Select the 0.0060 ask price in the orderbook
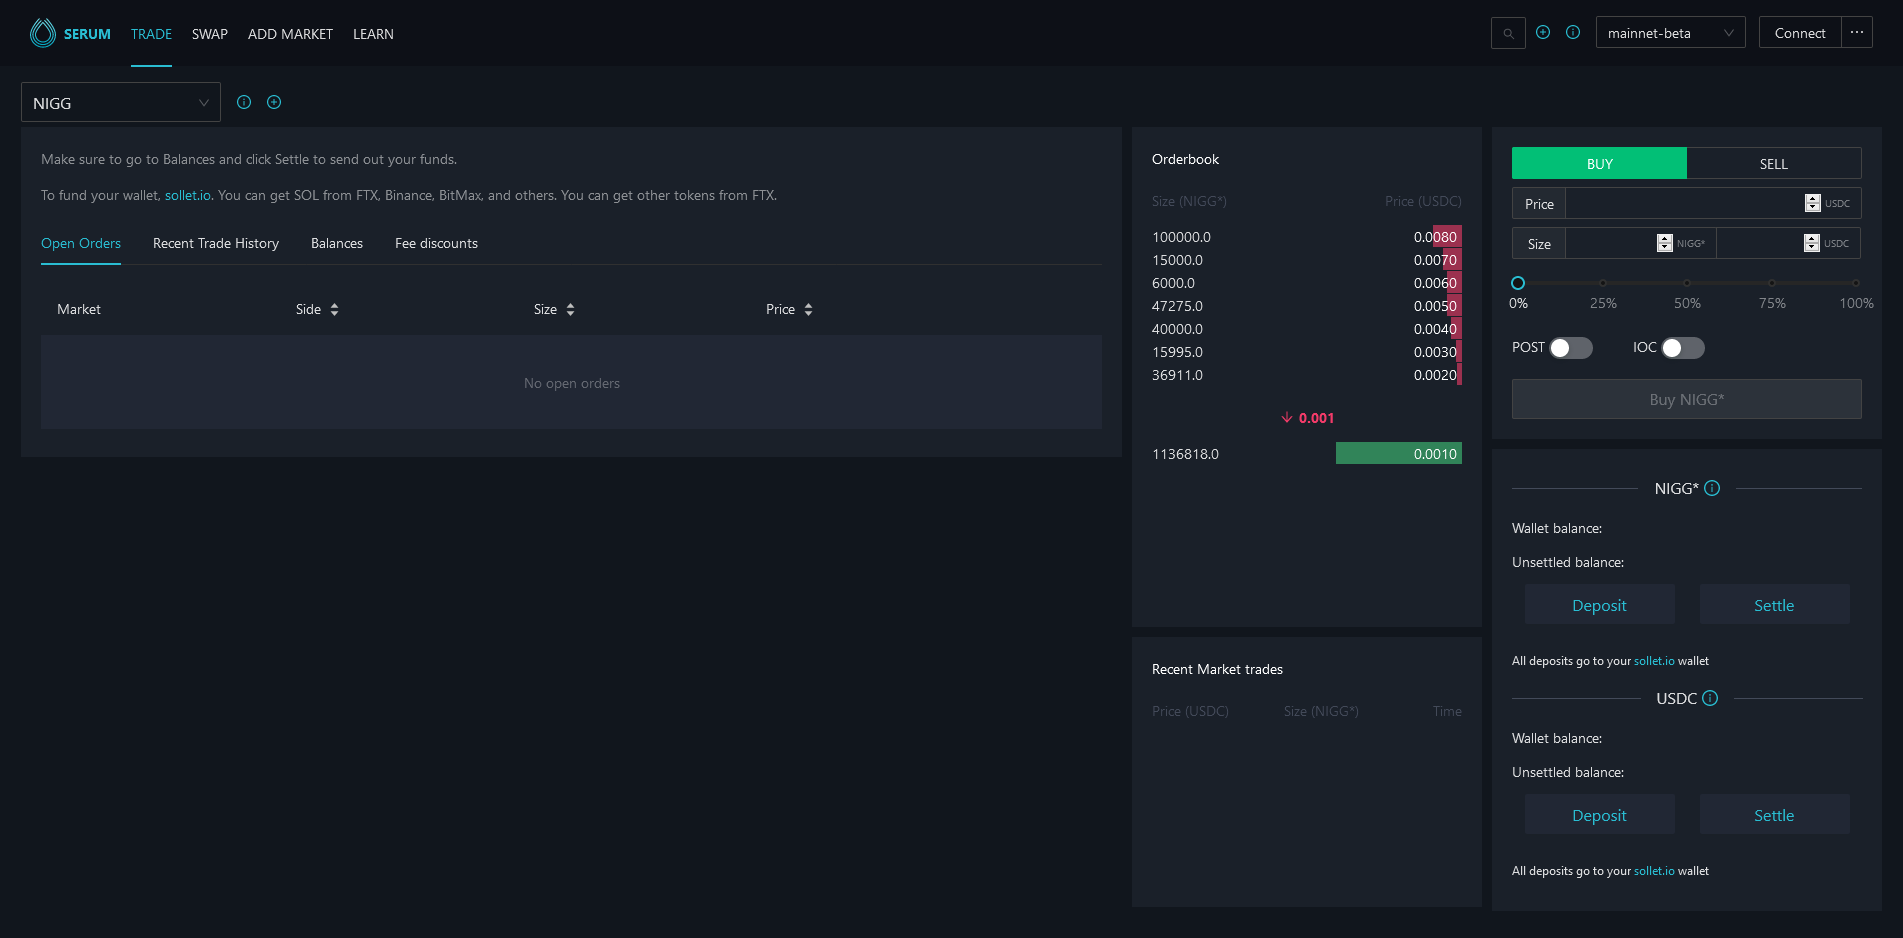This screenshot has width=1903, height=938. point(1435,283)
